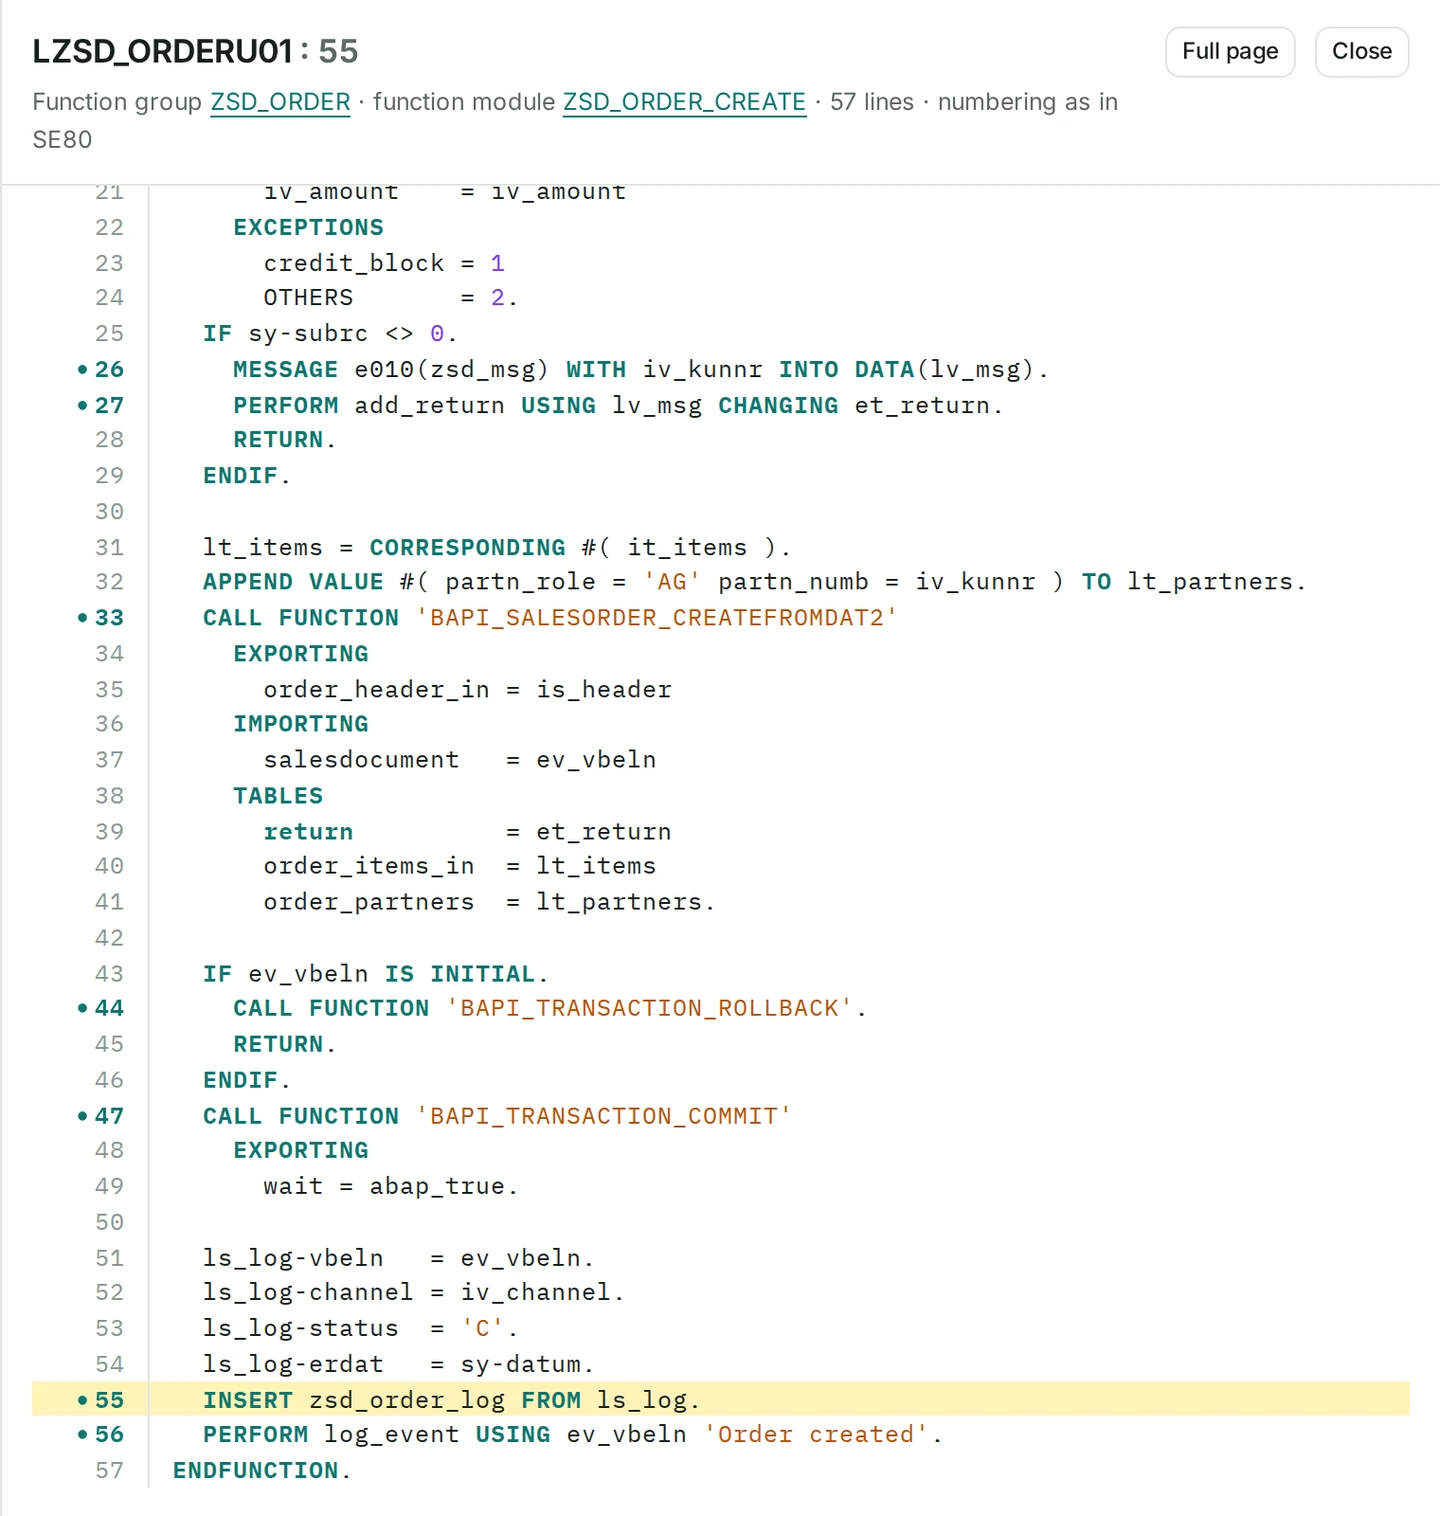Click the APPEND VALUE partn_role line
The image size is (1440, 1516).
click(755, 581)
